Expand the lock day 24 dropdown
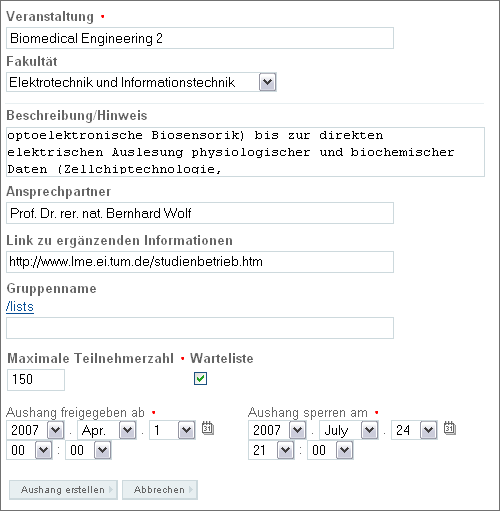The image size is (500, 511). click(x=414, y=430)
